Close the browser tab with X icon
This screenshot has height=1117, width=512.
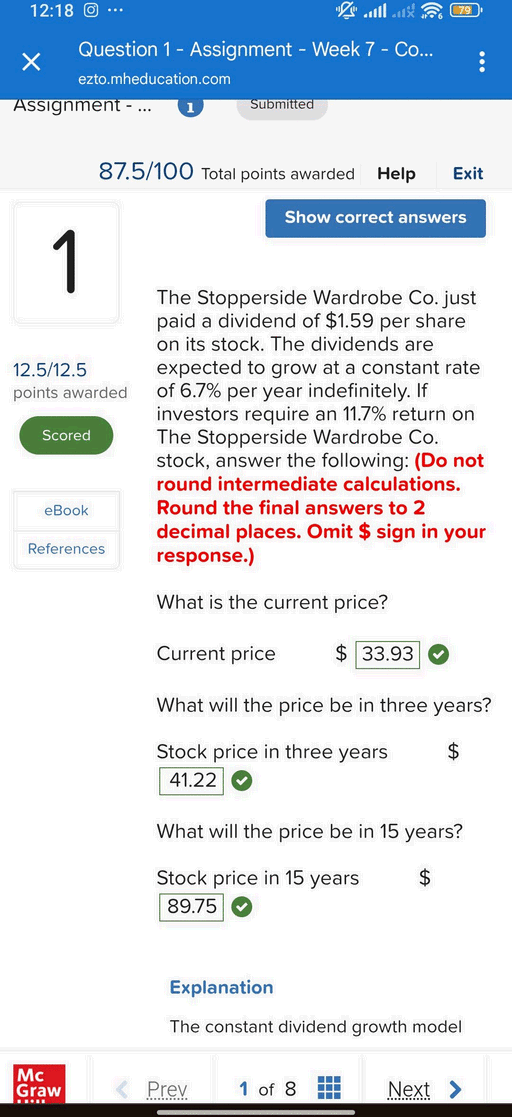point(31,63)
